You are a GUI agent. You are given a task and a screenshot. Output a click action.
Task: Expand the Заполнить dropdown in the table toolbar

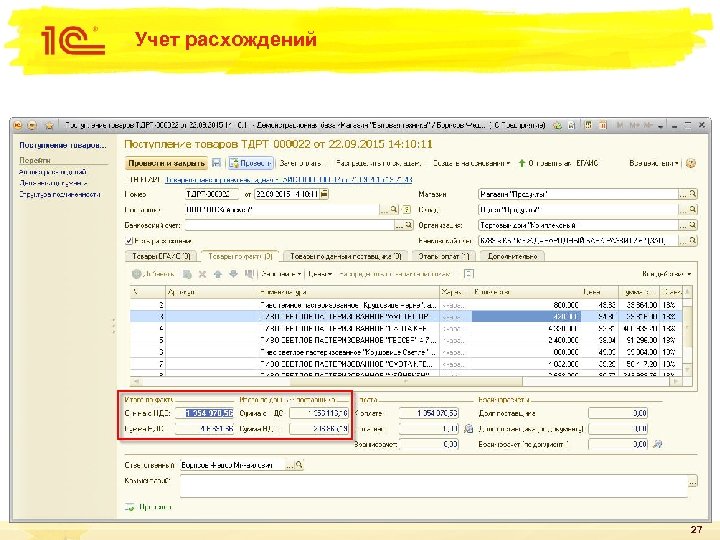tap(281, 274)
